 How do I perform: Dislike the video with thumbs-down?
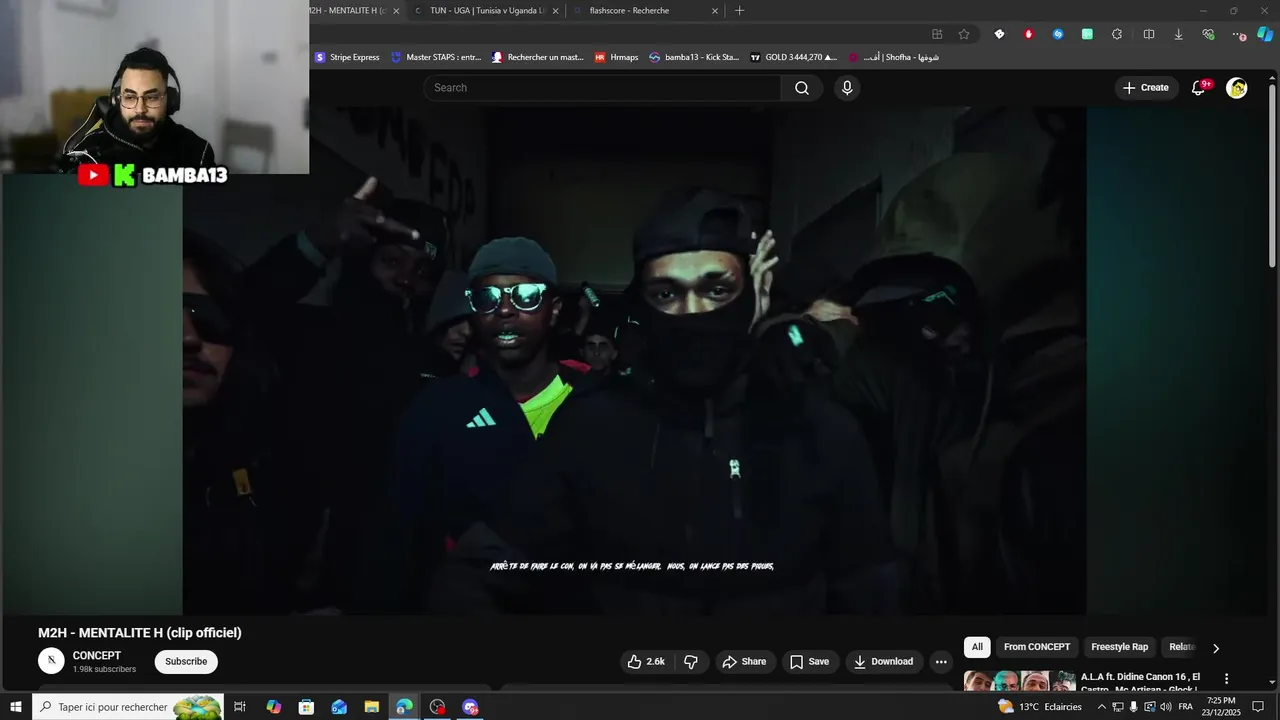[x=690, y=662]
